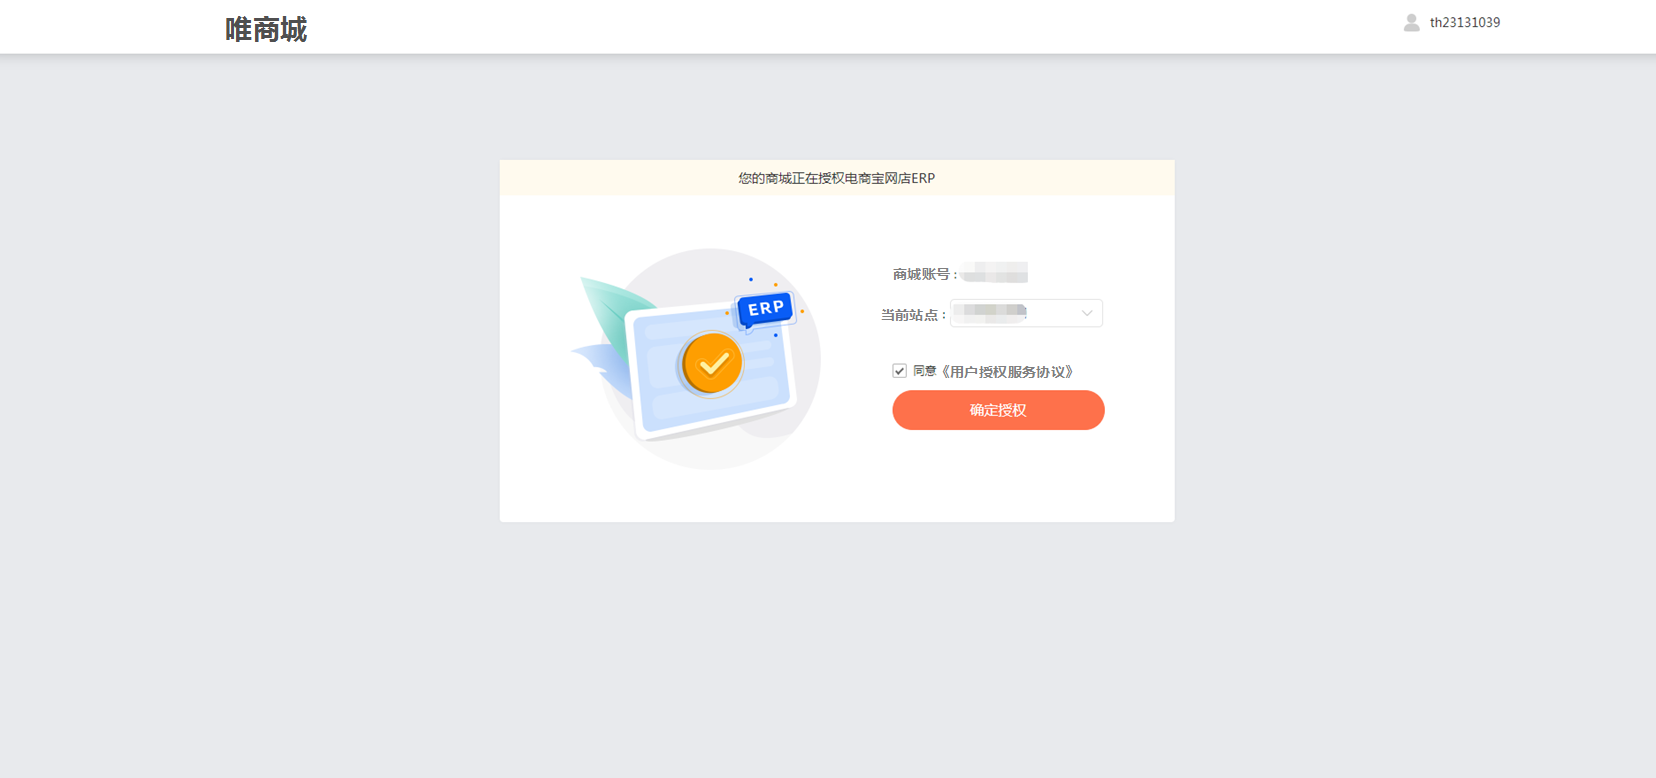1656x778 pixels.
Task: Click the user avatar icon
Action: point(1411,22)
